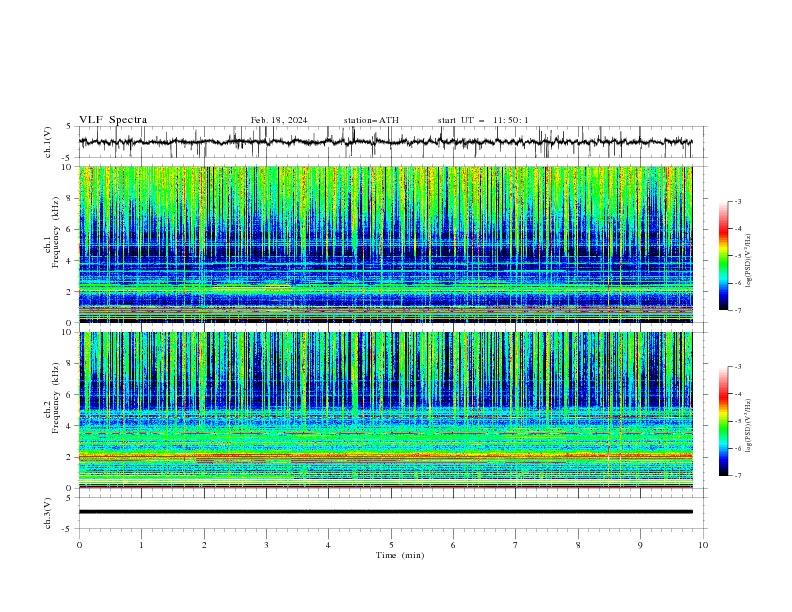792x612 pixels.
Task: Click the 'Time (min)' axis label
Action: coord(400,555)
